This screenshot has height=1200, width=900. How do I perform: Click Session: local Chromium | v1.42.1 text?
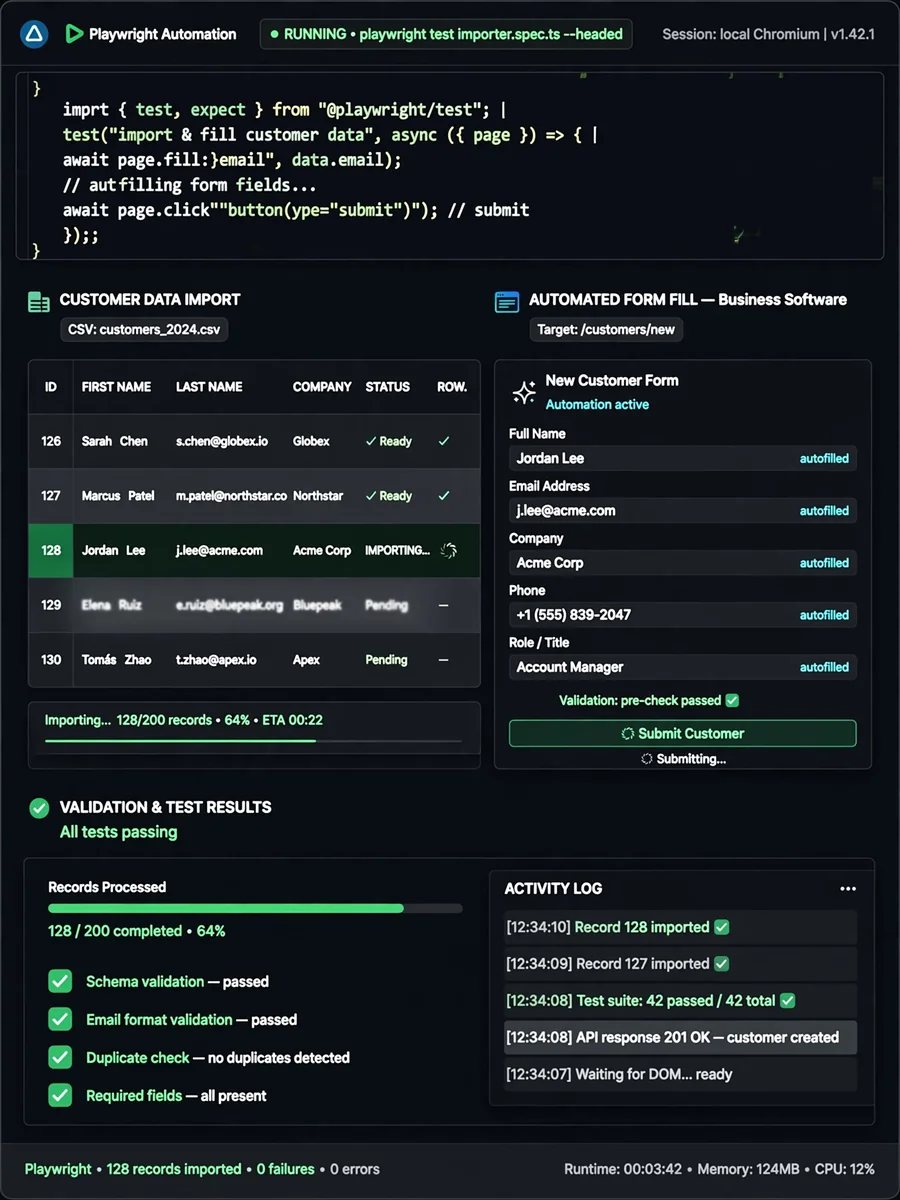tap(768, 34)
